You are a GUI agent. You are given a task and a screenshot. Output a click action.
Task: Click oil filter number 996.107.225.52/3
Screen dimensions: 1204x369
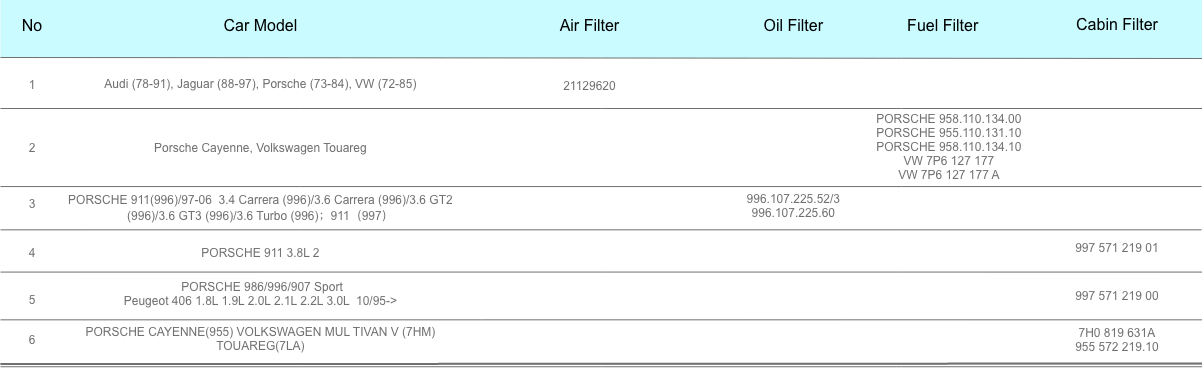[793, 199]
